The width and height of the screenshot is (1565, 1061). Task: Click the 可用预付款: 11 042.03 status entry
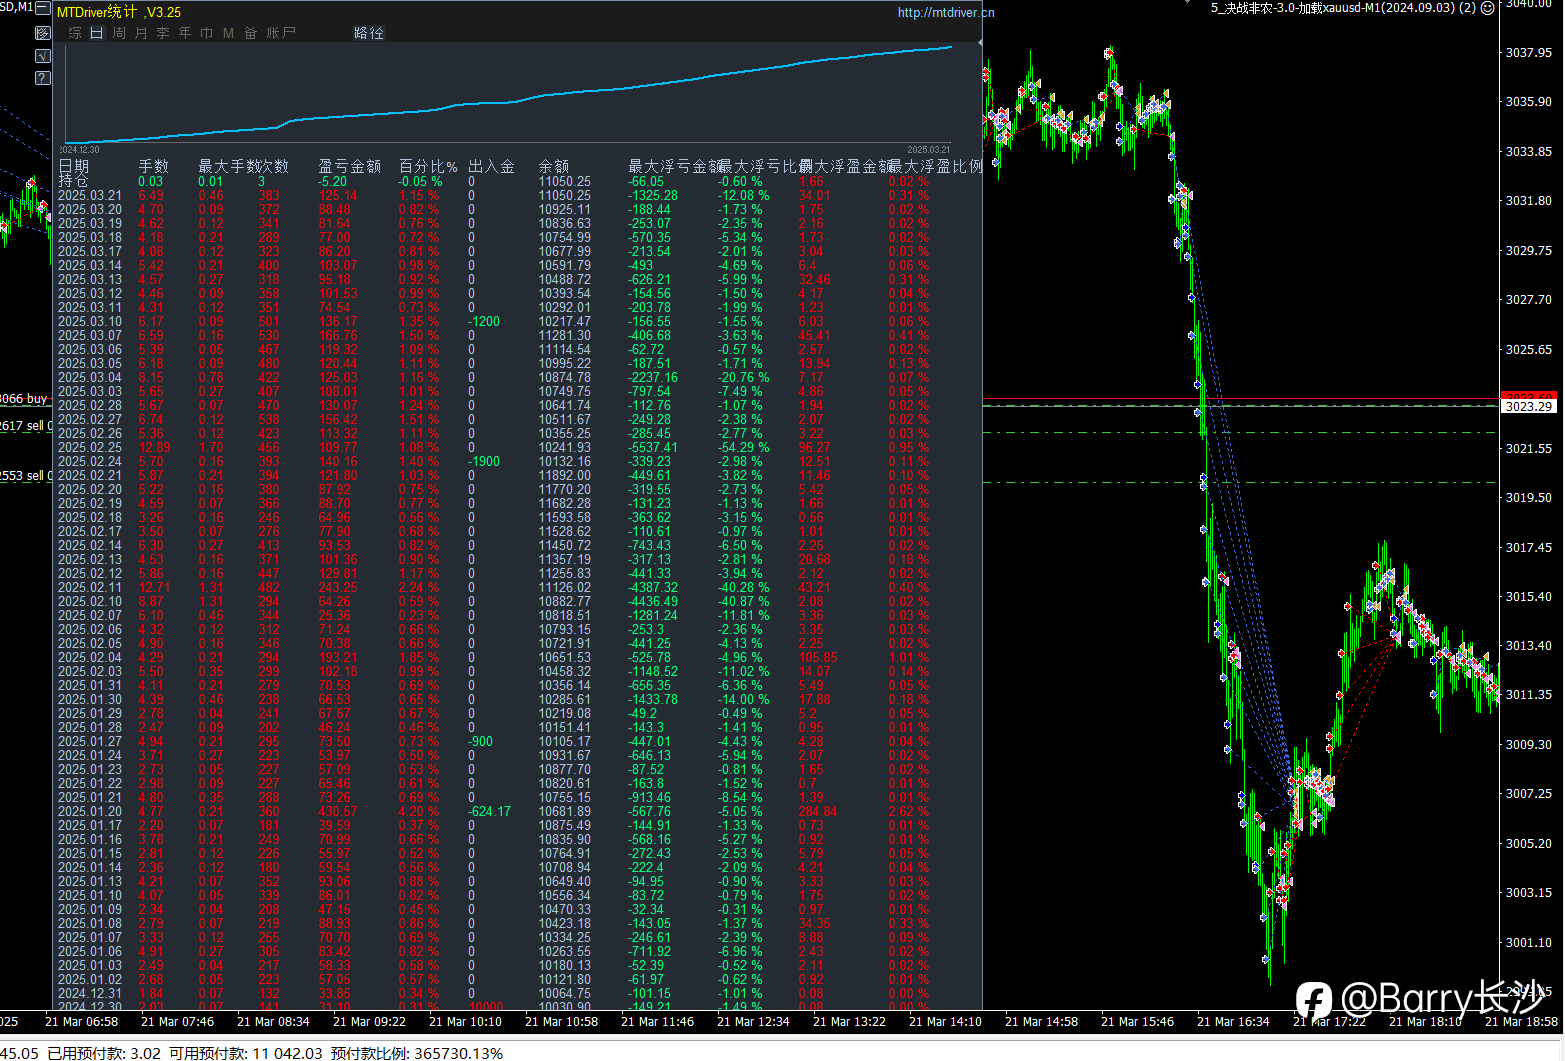246,1053
